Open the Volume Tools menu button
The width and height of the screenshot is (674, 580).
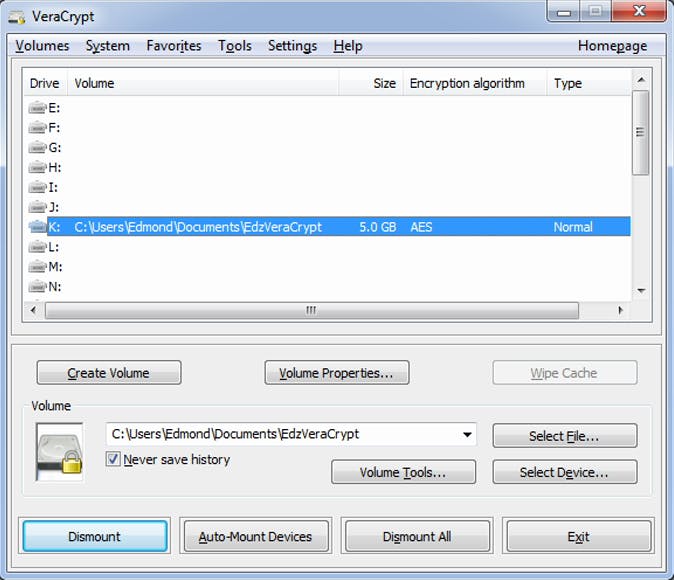pyautogui.click(x=403, y=472)
